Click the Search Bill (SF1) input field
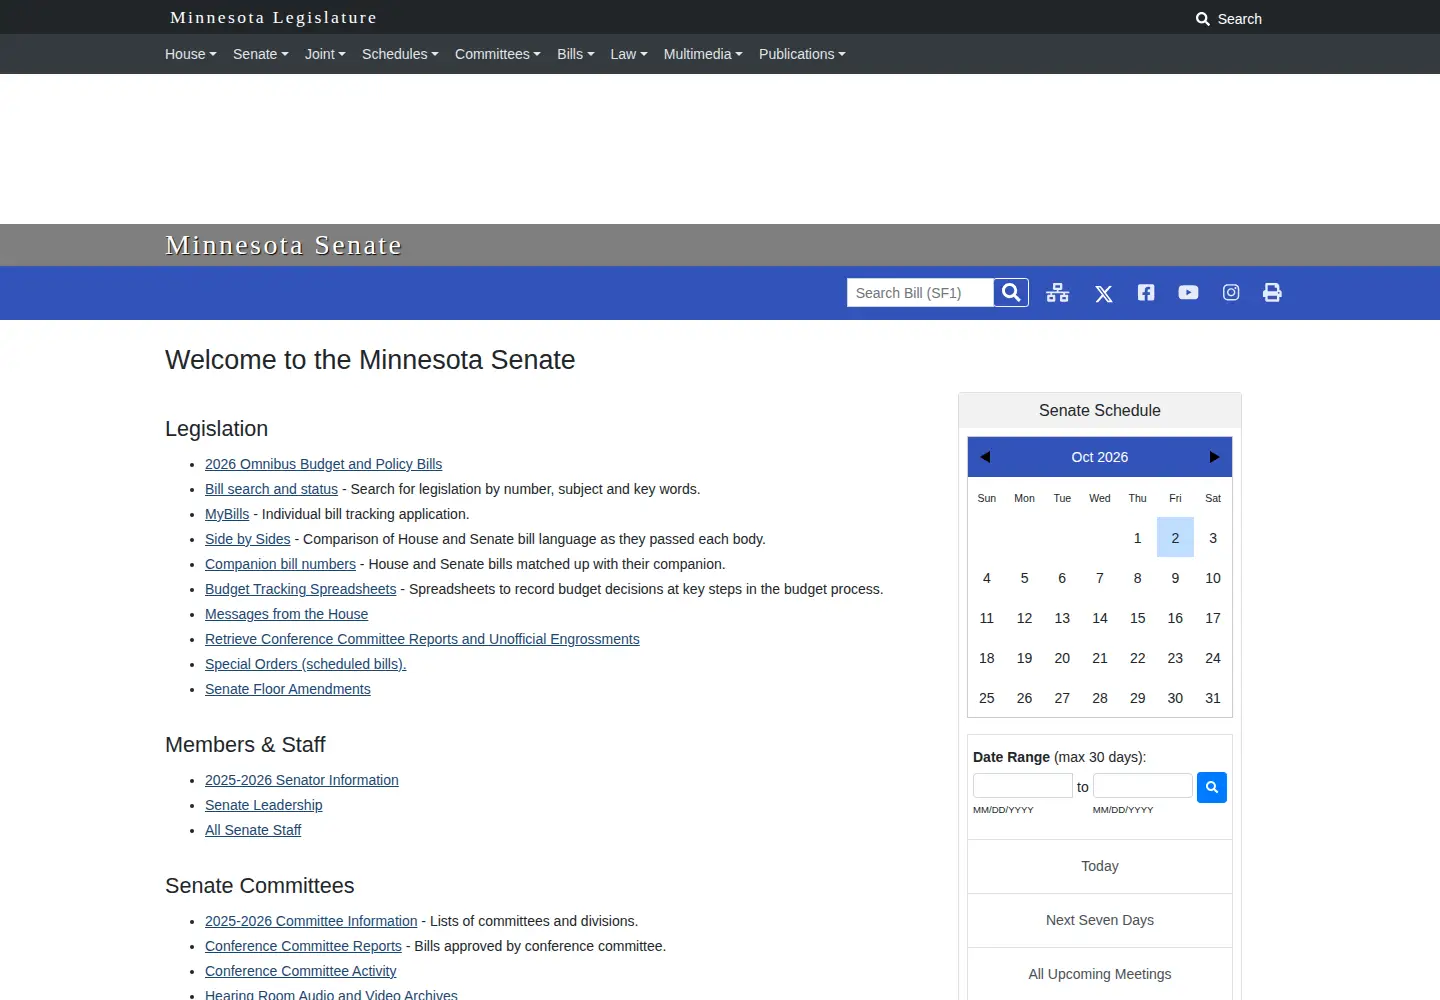Image resolution: width=1440 pixels, height=1000 pixels. 920,292
